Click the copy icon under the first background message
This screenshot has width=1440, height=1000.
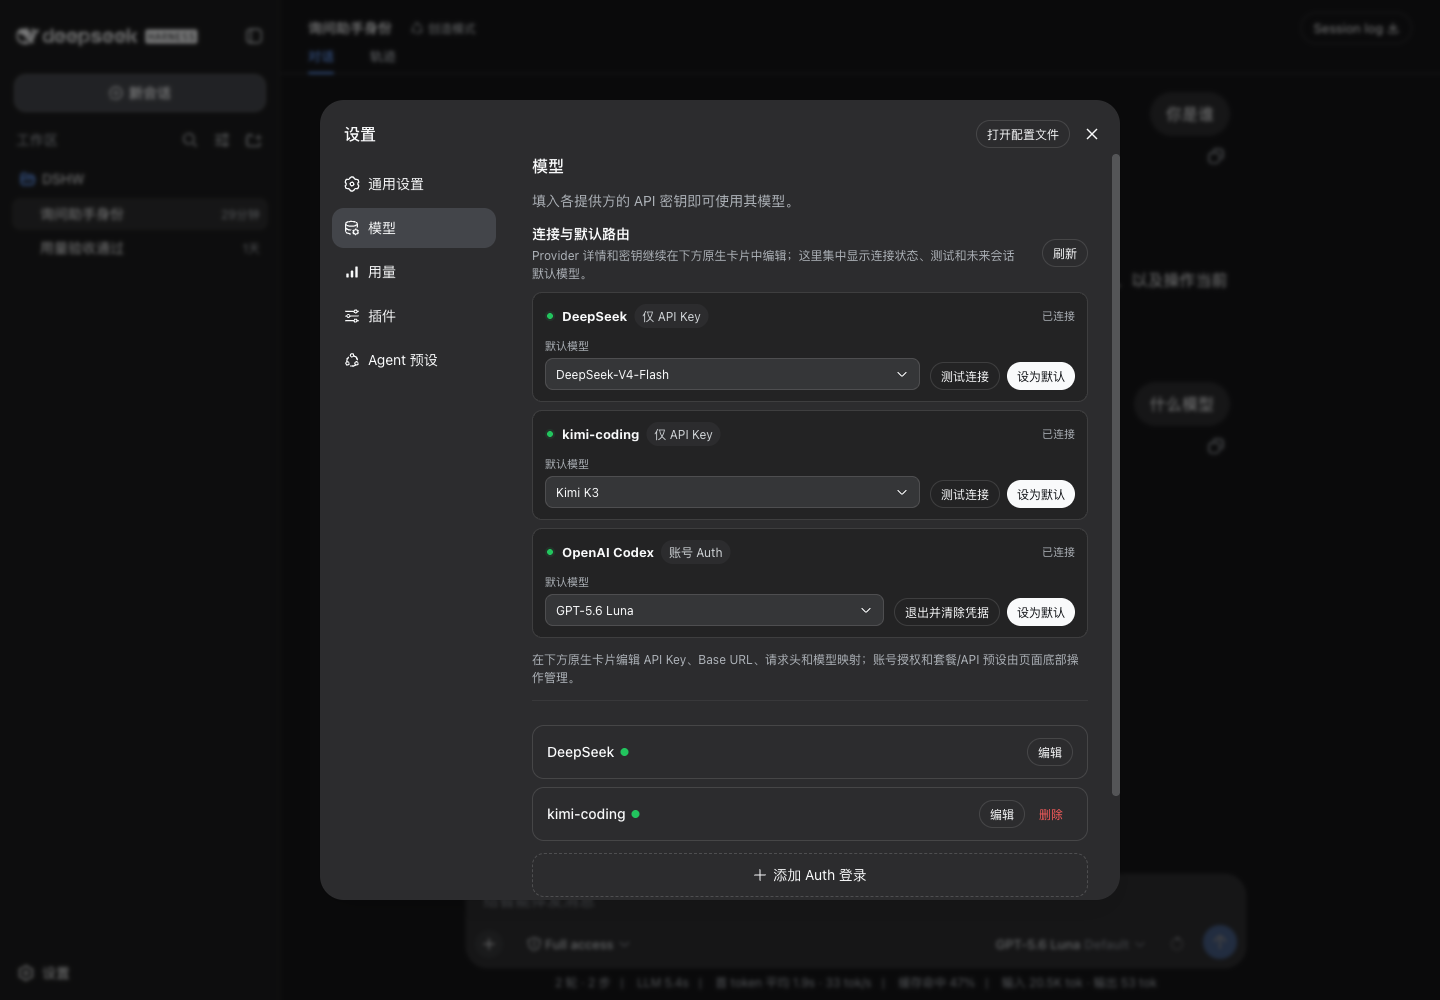pyautogui.click(x=1216, y=156)
